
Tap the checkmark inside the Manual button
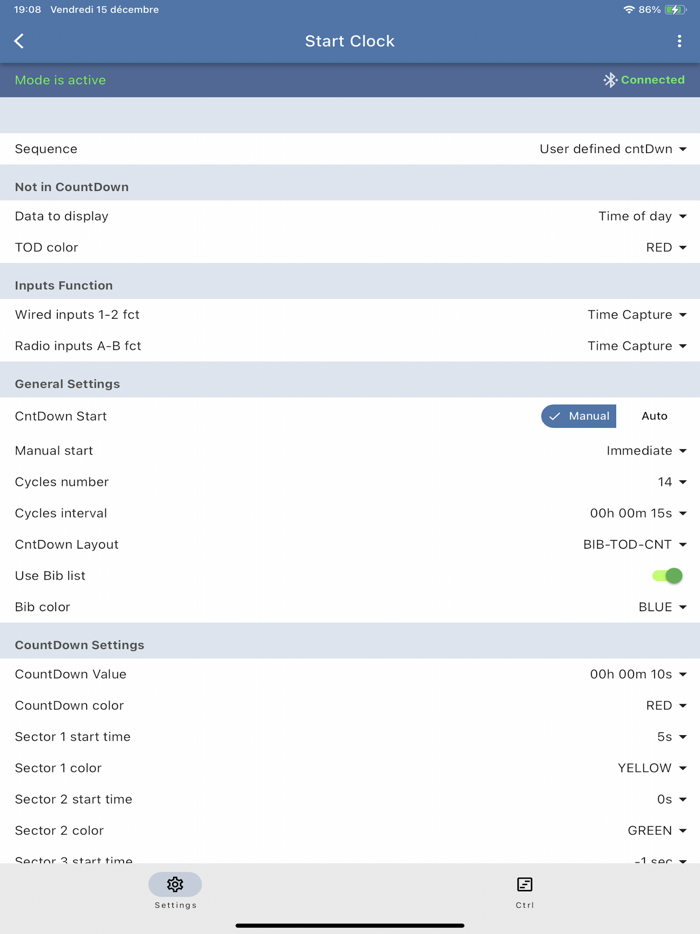point(554,416)
